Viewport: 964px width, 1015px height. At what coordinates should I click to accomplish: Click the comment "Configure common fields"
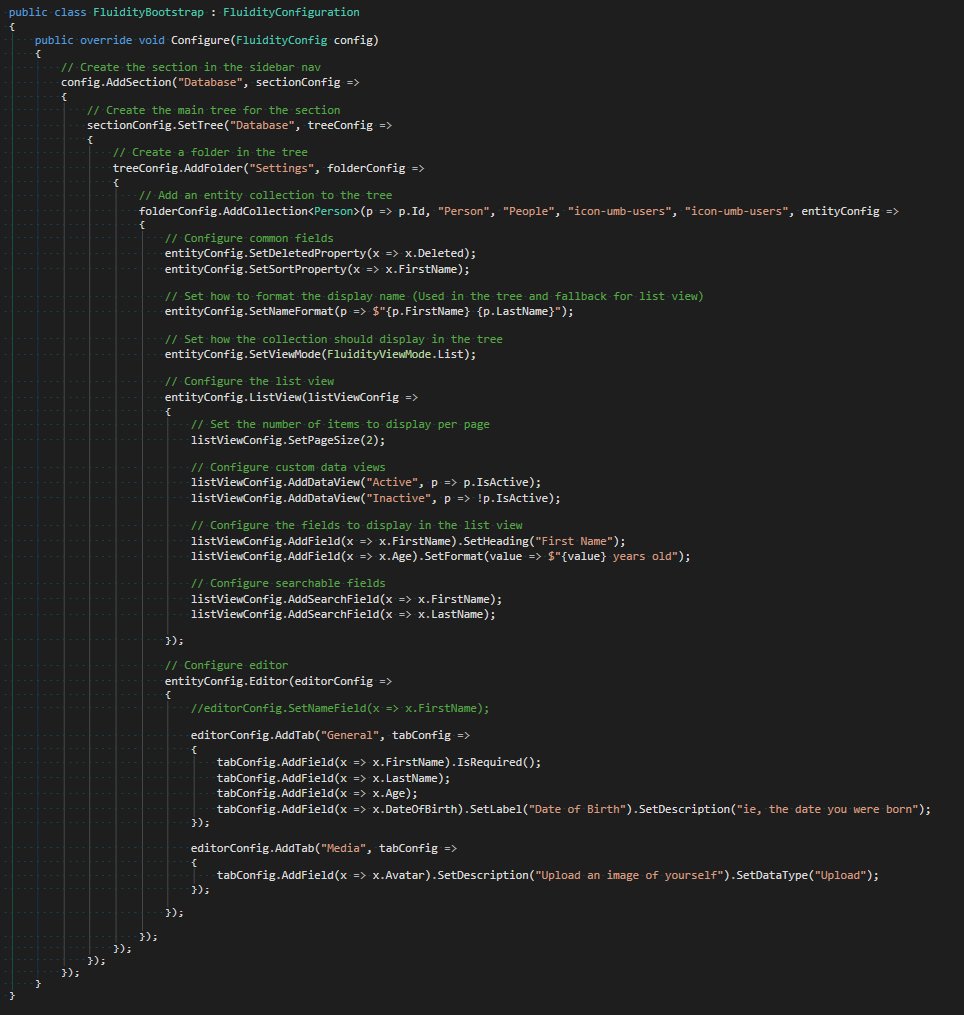point(249,238)
